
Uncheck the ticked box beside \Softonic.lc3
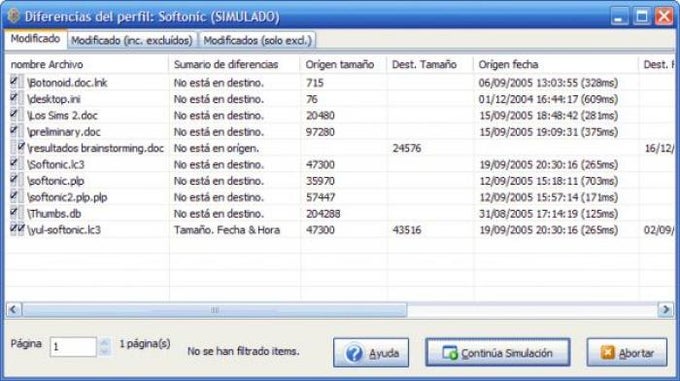click(x=13, y=164)
